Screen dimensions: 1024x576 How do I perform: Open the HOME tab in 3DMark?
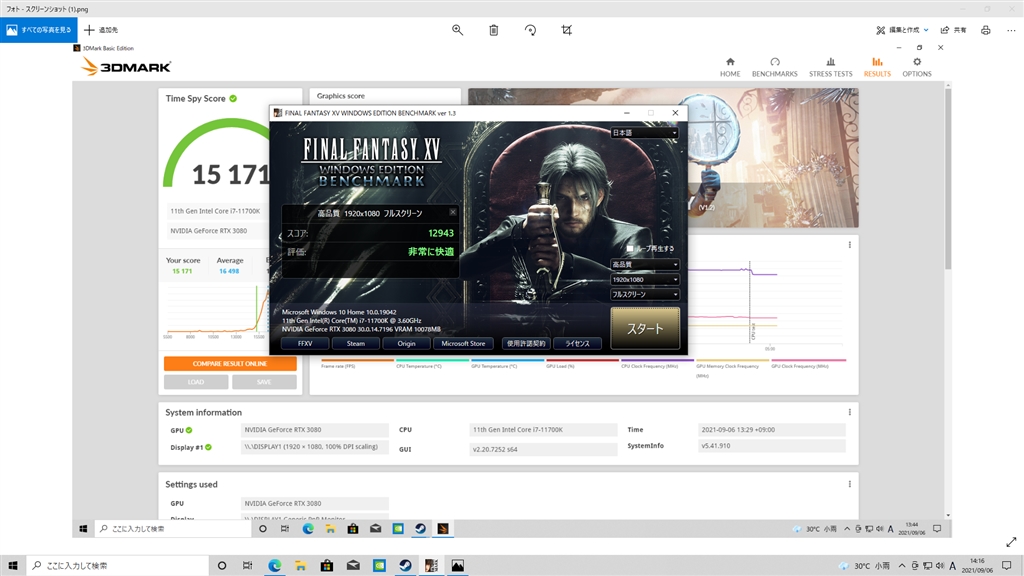730,67
